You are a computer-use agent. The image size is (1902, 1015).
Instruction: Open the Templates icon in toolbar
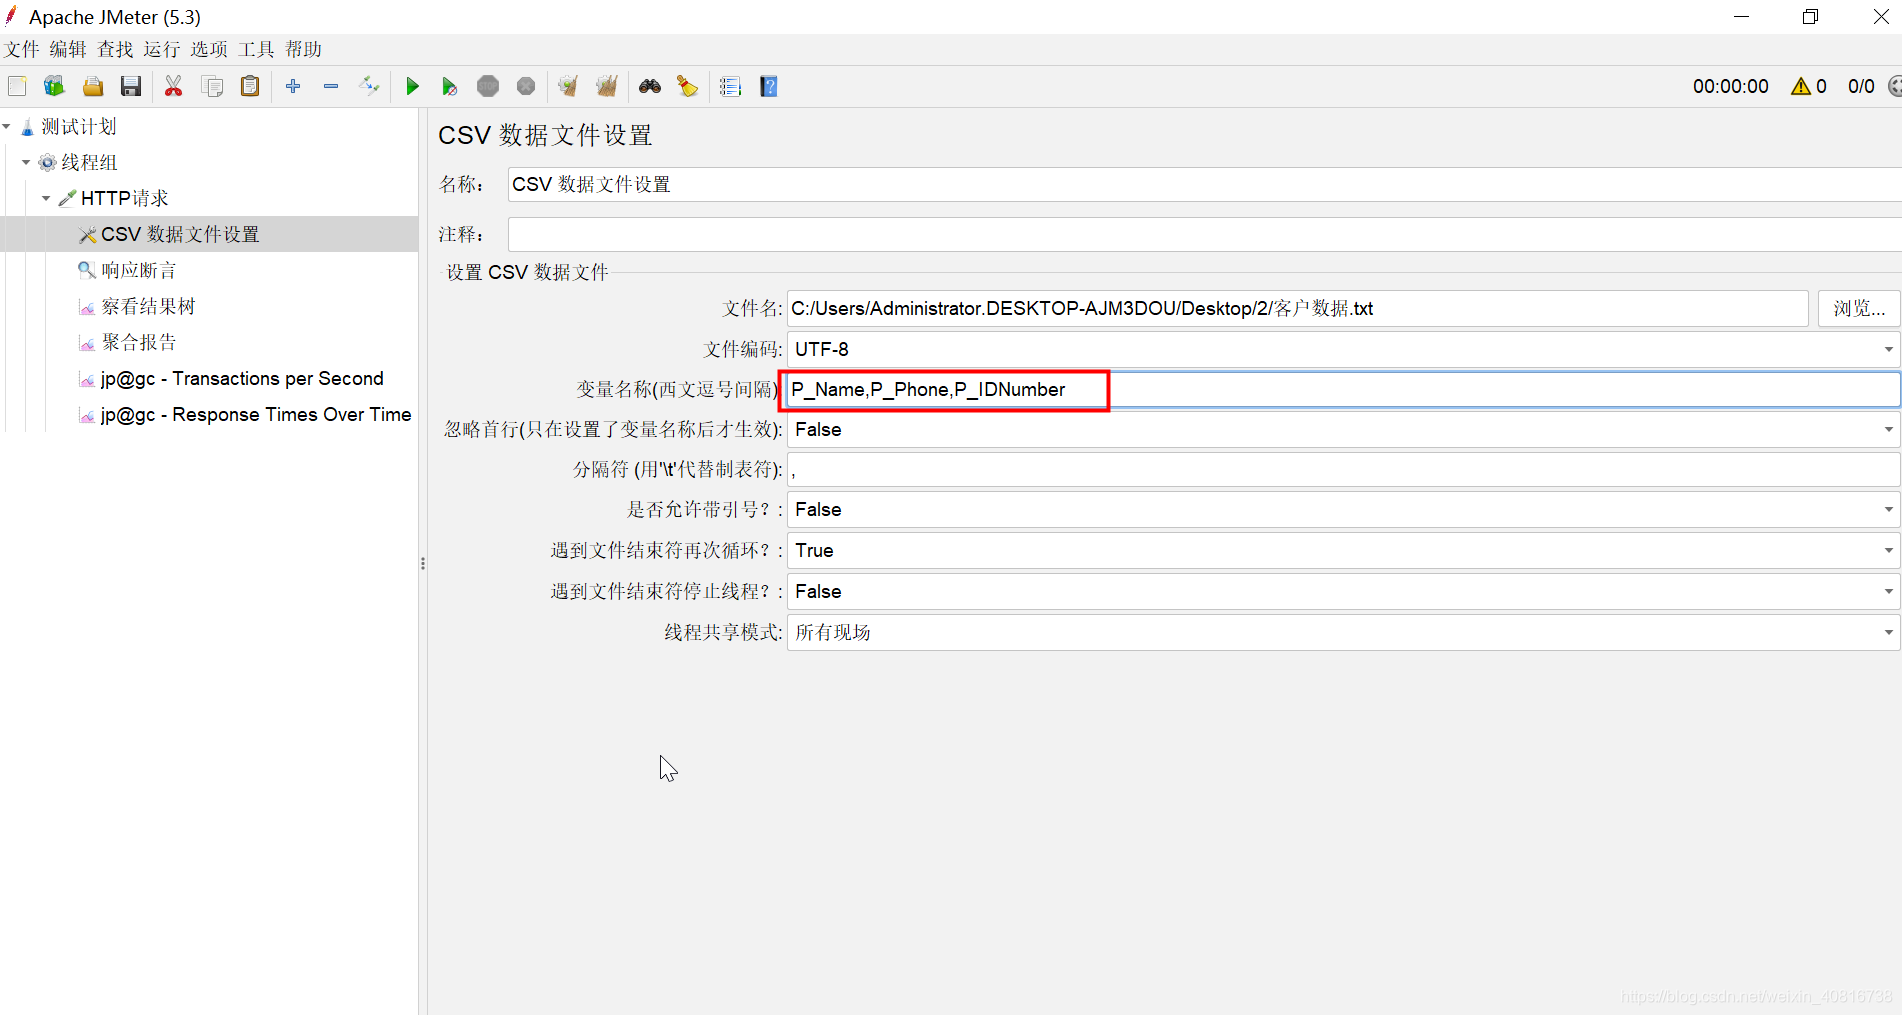pyautogui.click(x=54, y=87)
